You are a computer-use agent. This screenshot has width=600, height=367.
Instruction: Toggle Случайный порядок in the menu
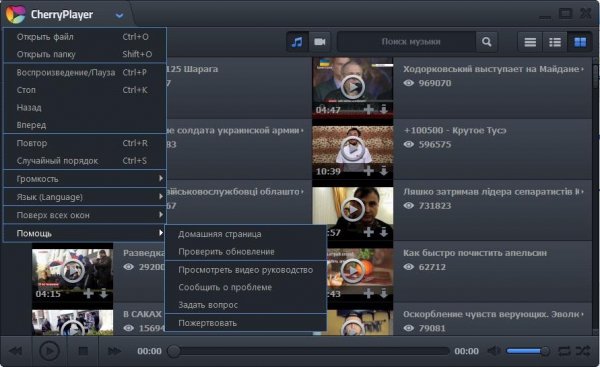click(85, 161)
